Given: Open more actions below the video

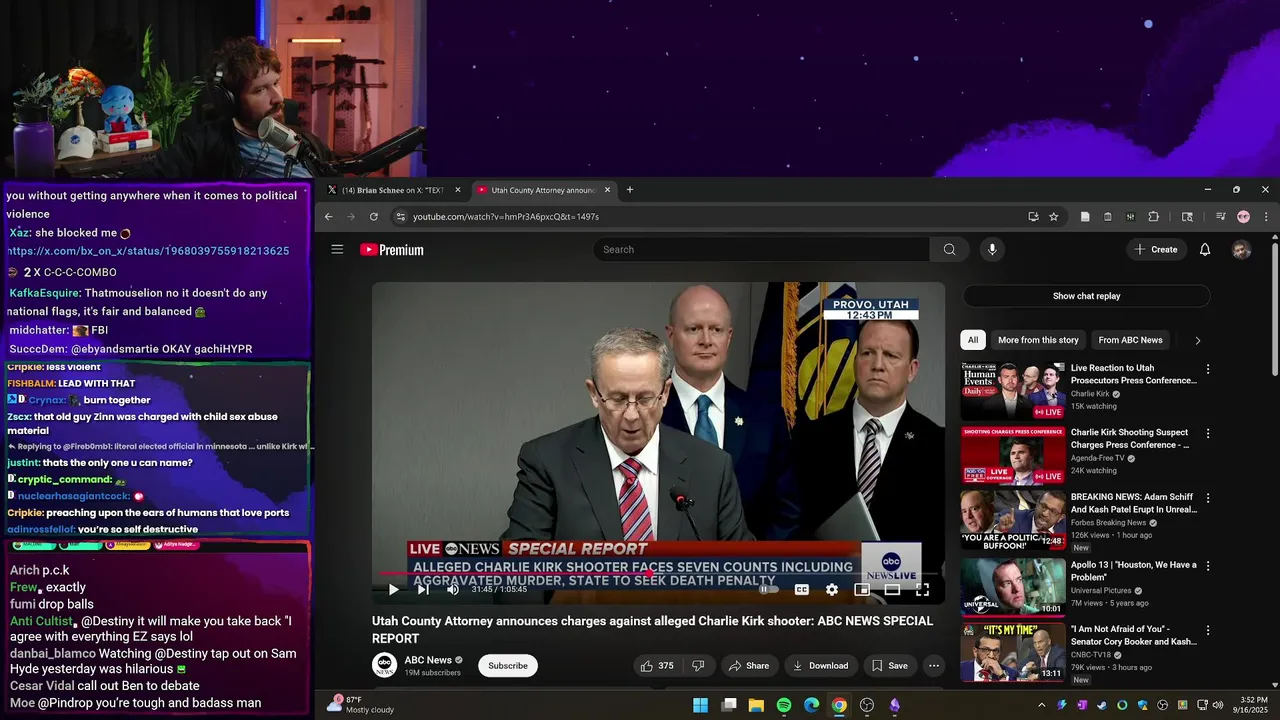Looking at the screenshot, I should click(934, 666).
